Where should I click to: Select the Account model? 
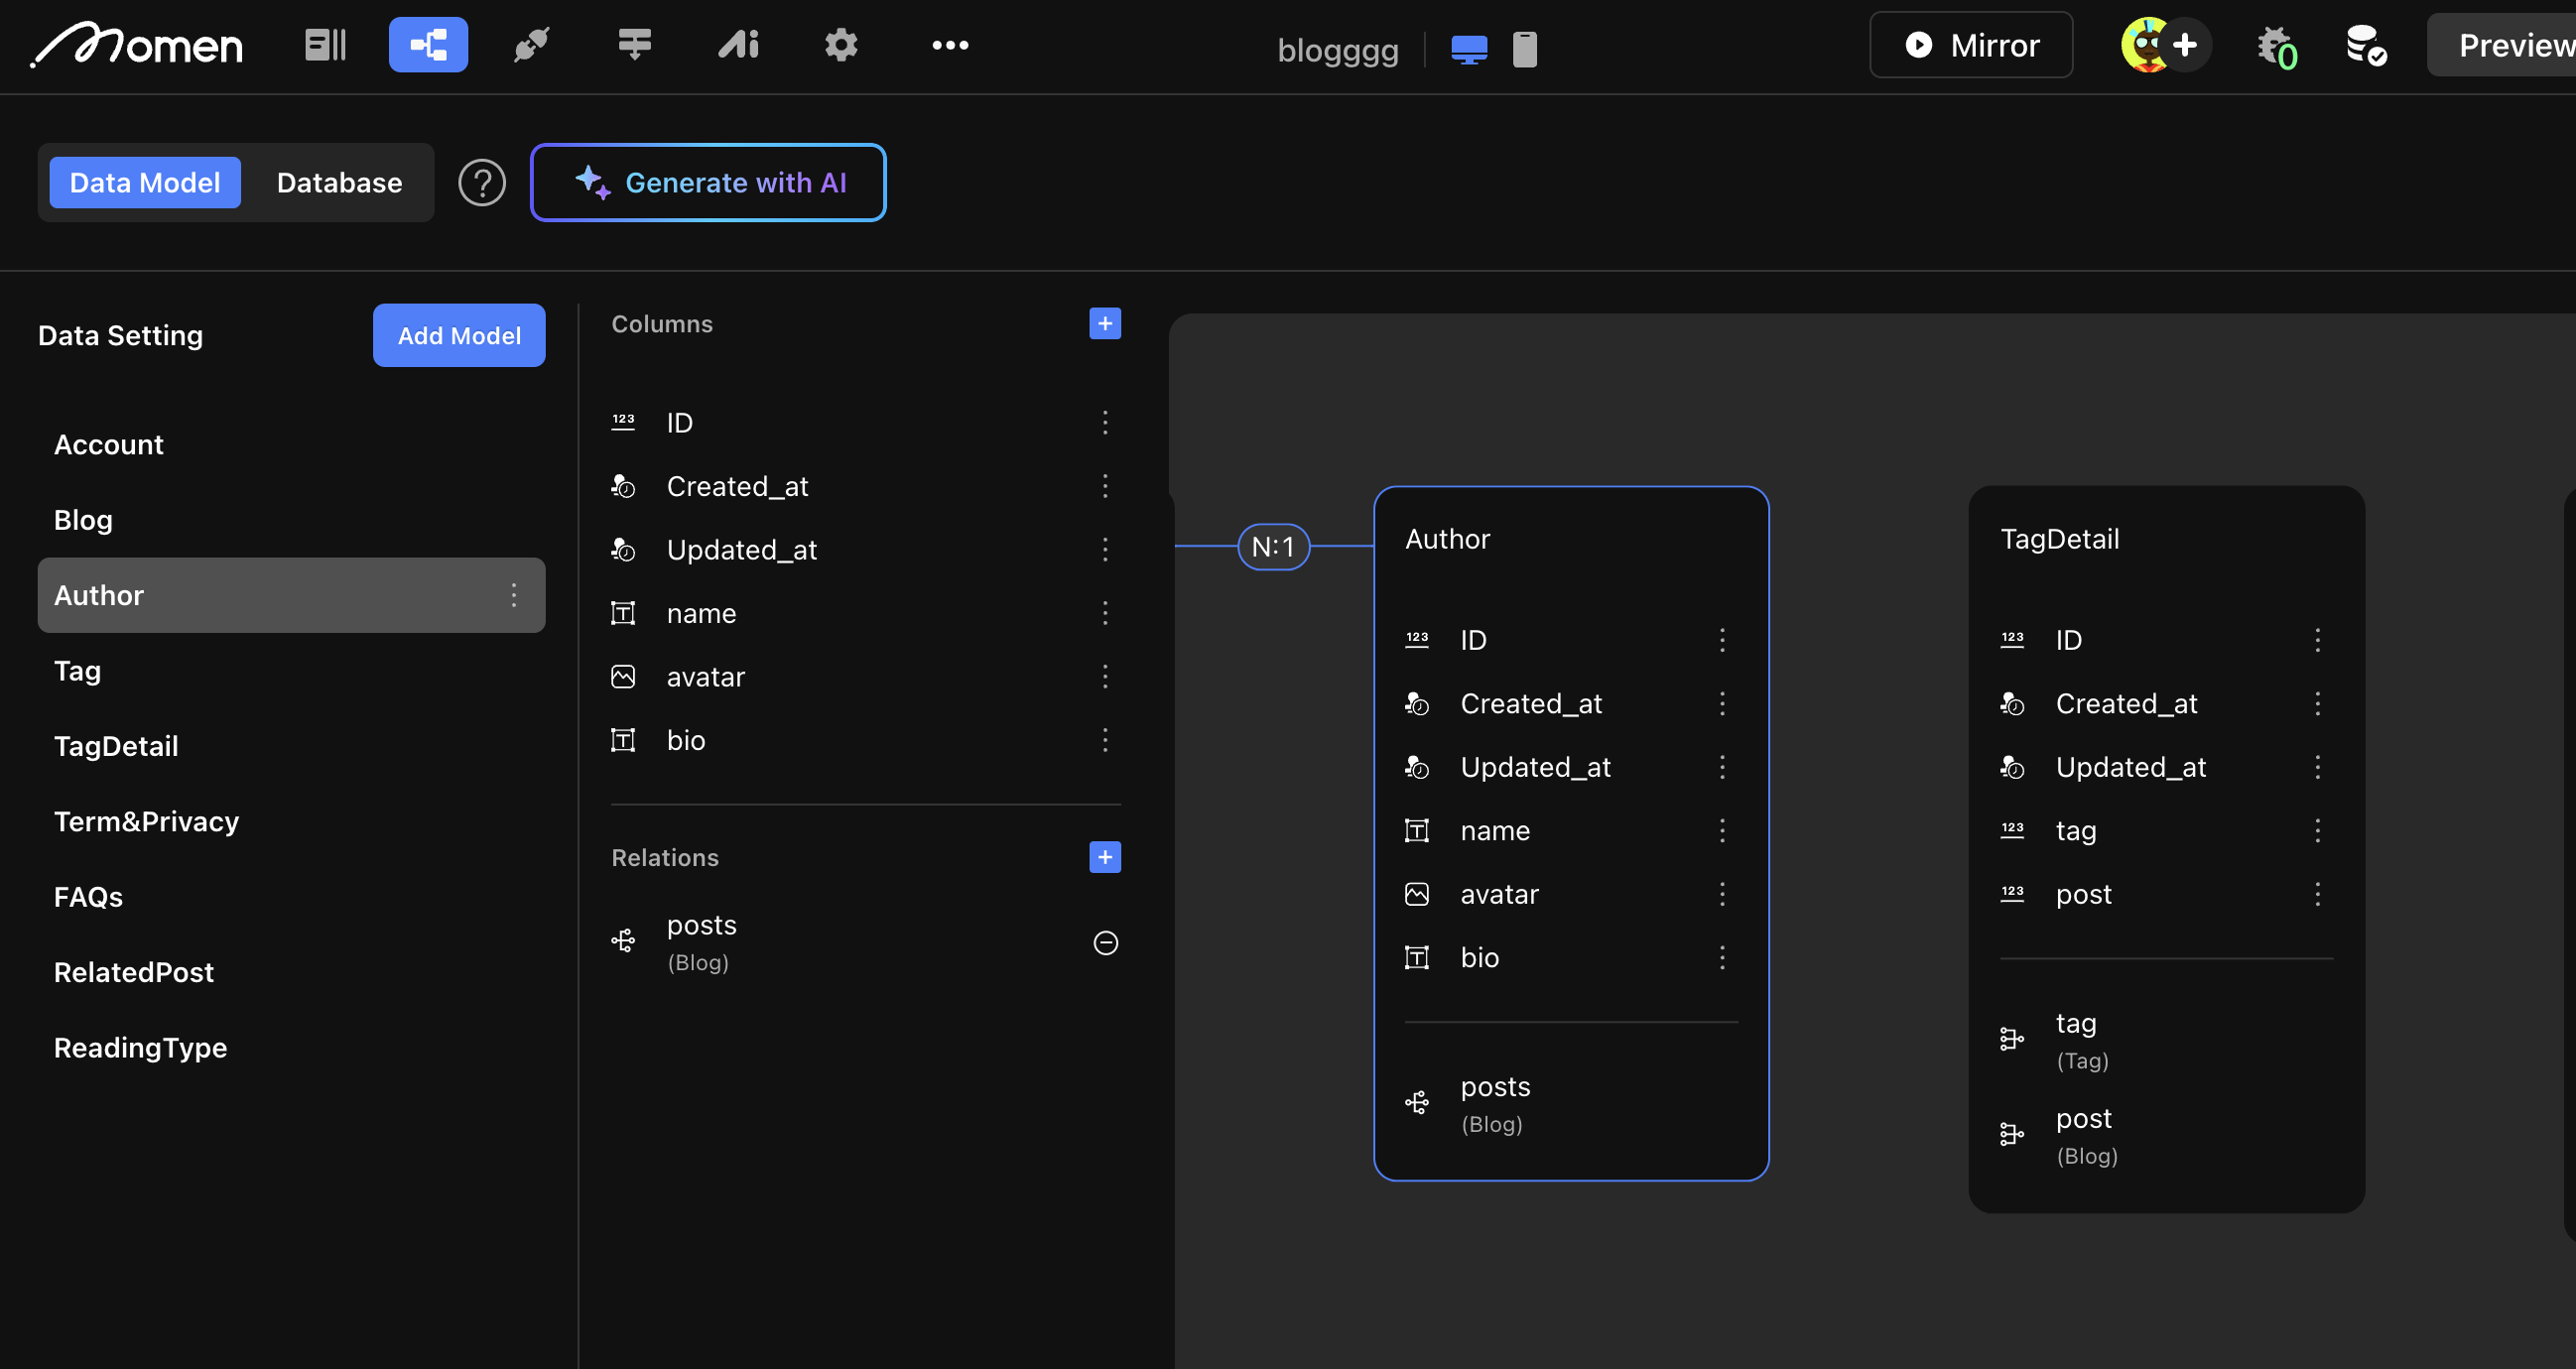click(291, 445)
